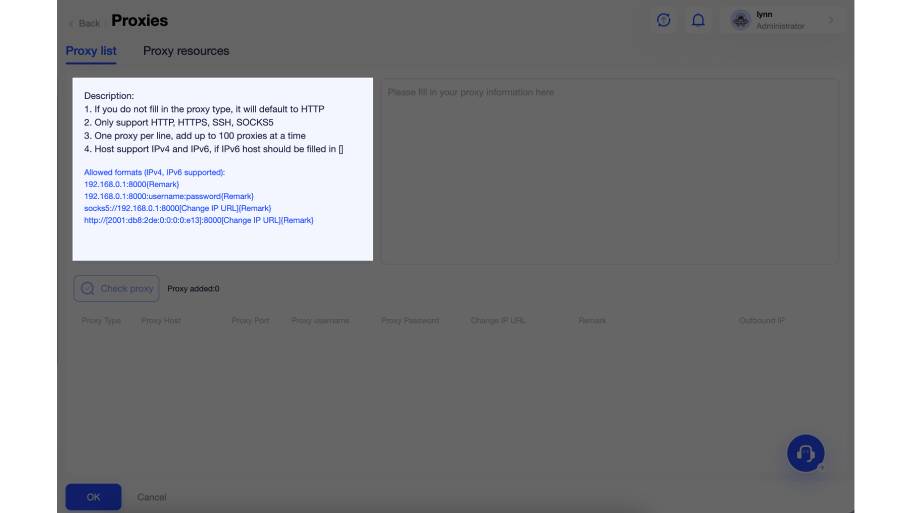Click the socks5://192.168.0.1:8000 example line
Viewport: 912px width, 513px height.
tap(177, 208)
